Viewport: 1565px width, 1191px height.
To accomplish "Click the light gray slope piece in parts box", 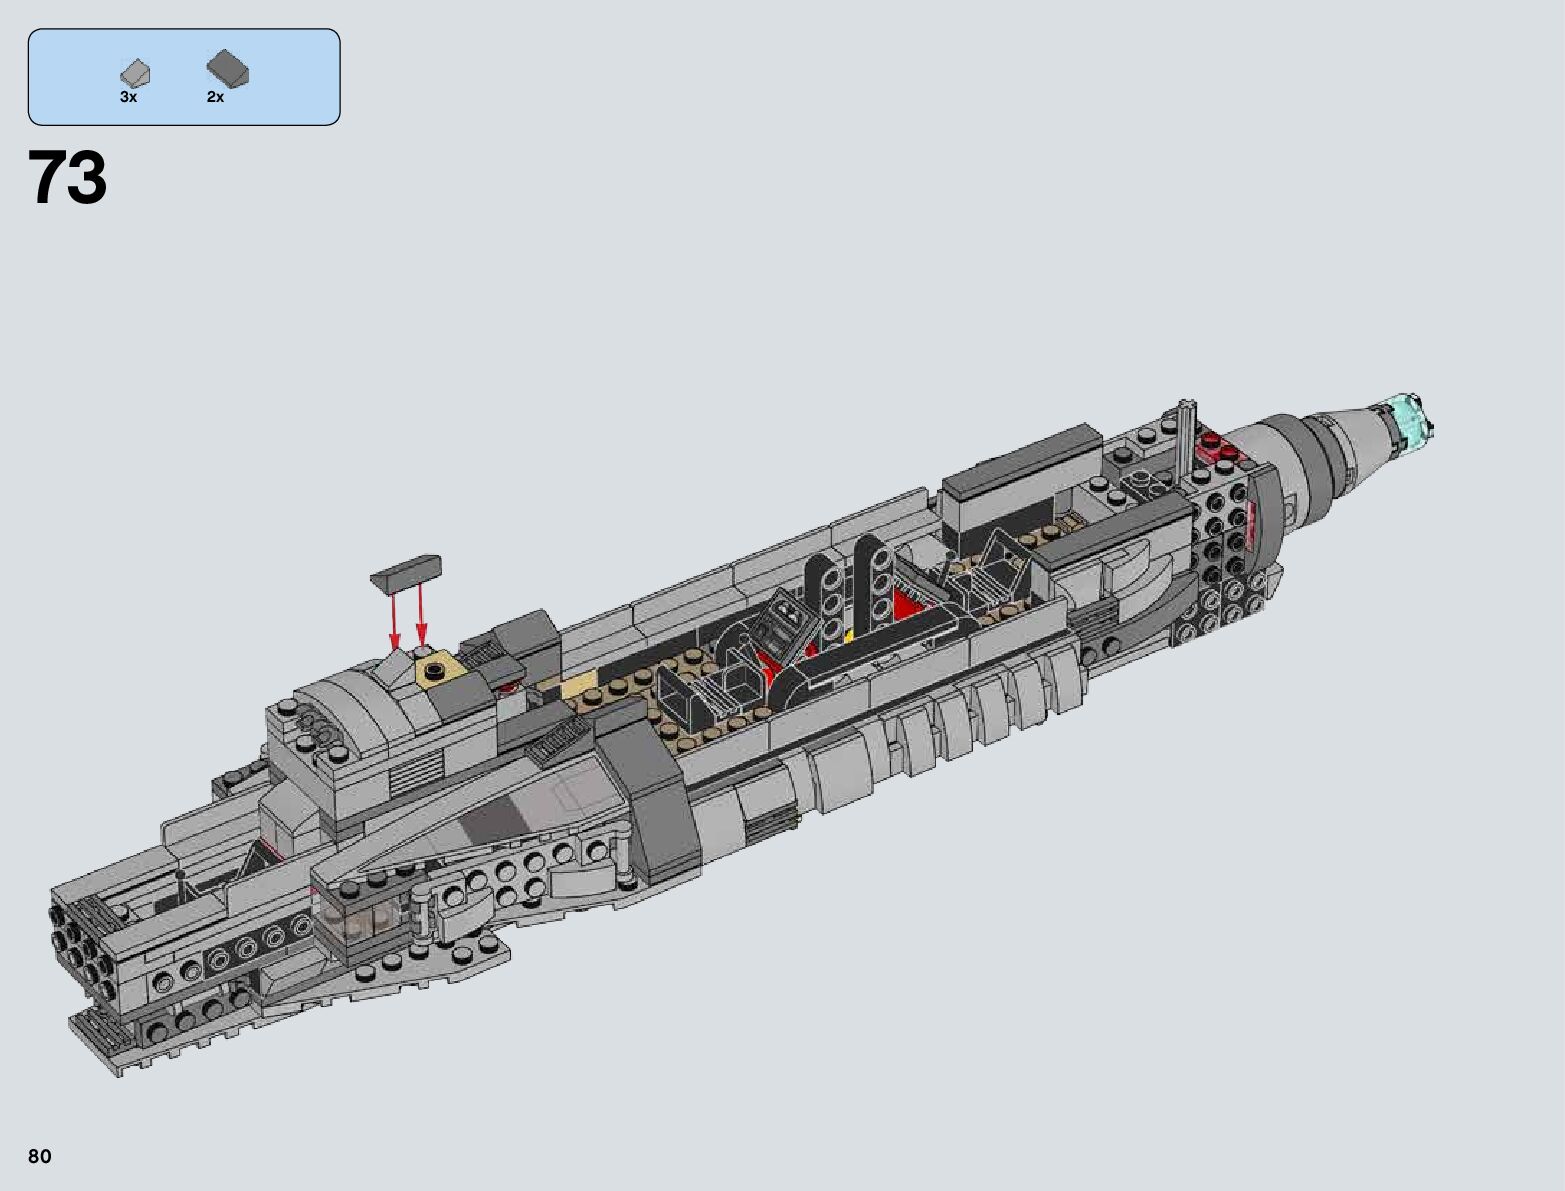I will coord(134,73).
